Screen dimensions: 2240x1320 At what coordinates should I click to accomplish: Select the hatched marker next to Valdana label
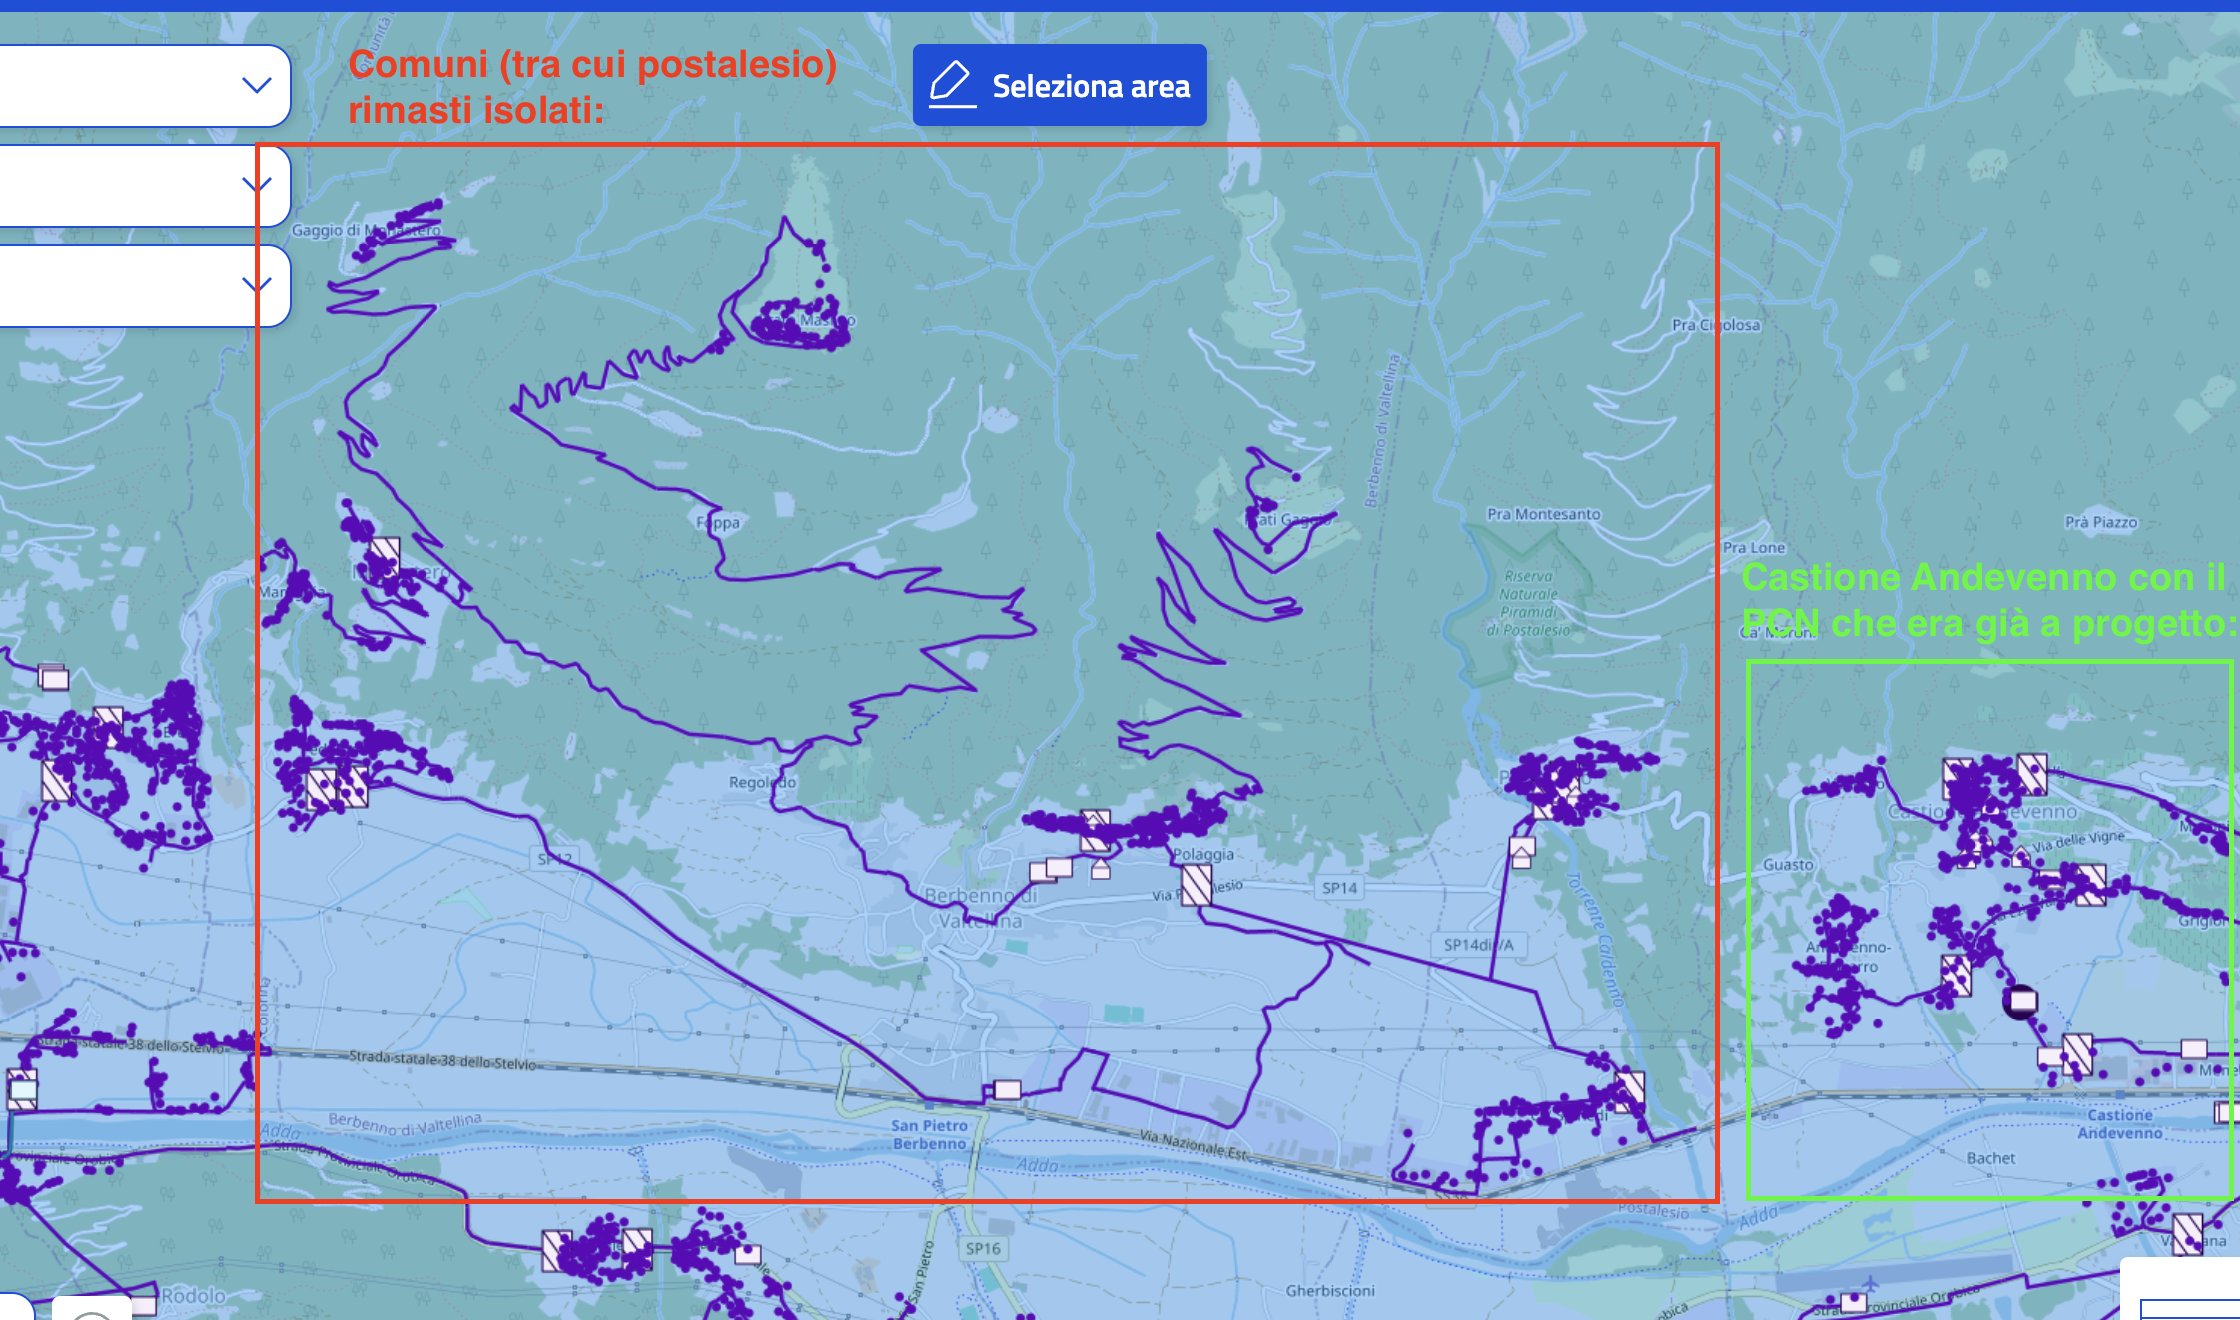point(2188,1232)
